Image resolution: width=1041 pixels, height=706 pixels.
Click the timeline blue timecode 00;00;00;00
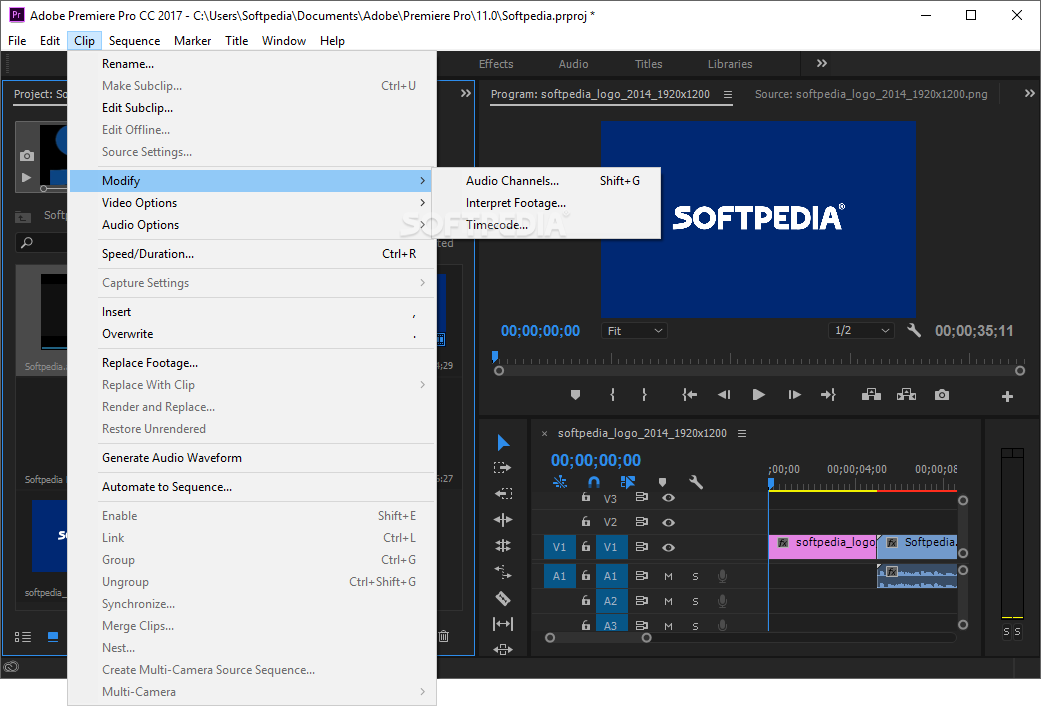click(596, 460)
